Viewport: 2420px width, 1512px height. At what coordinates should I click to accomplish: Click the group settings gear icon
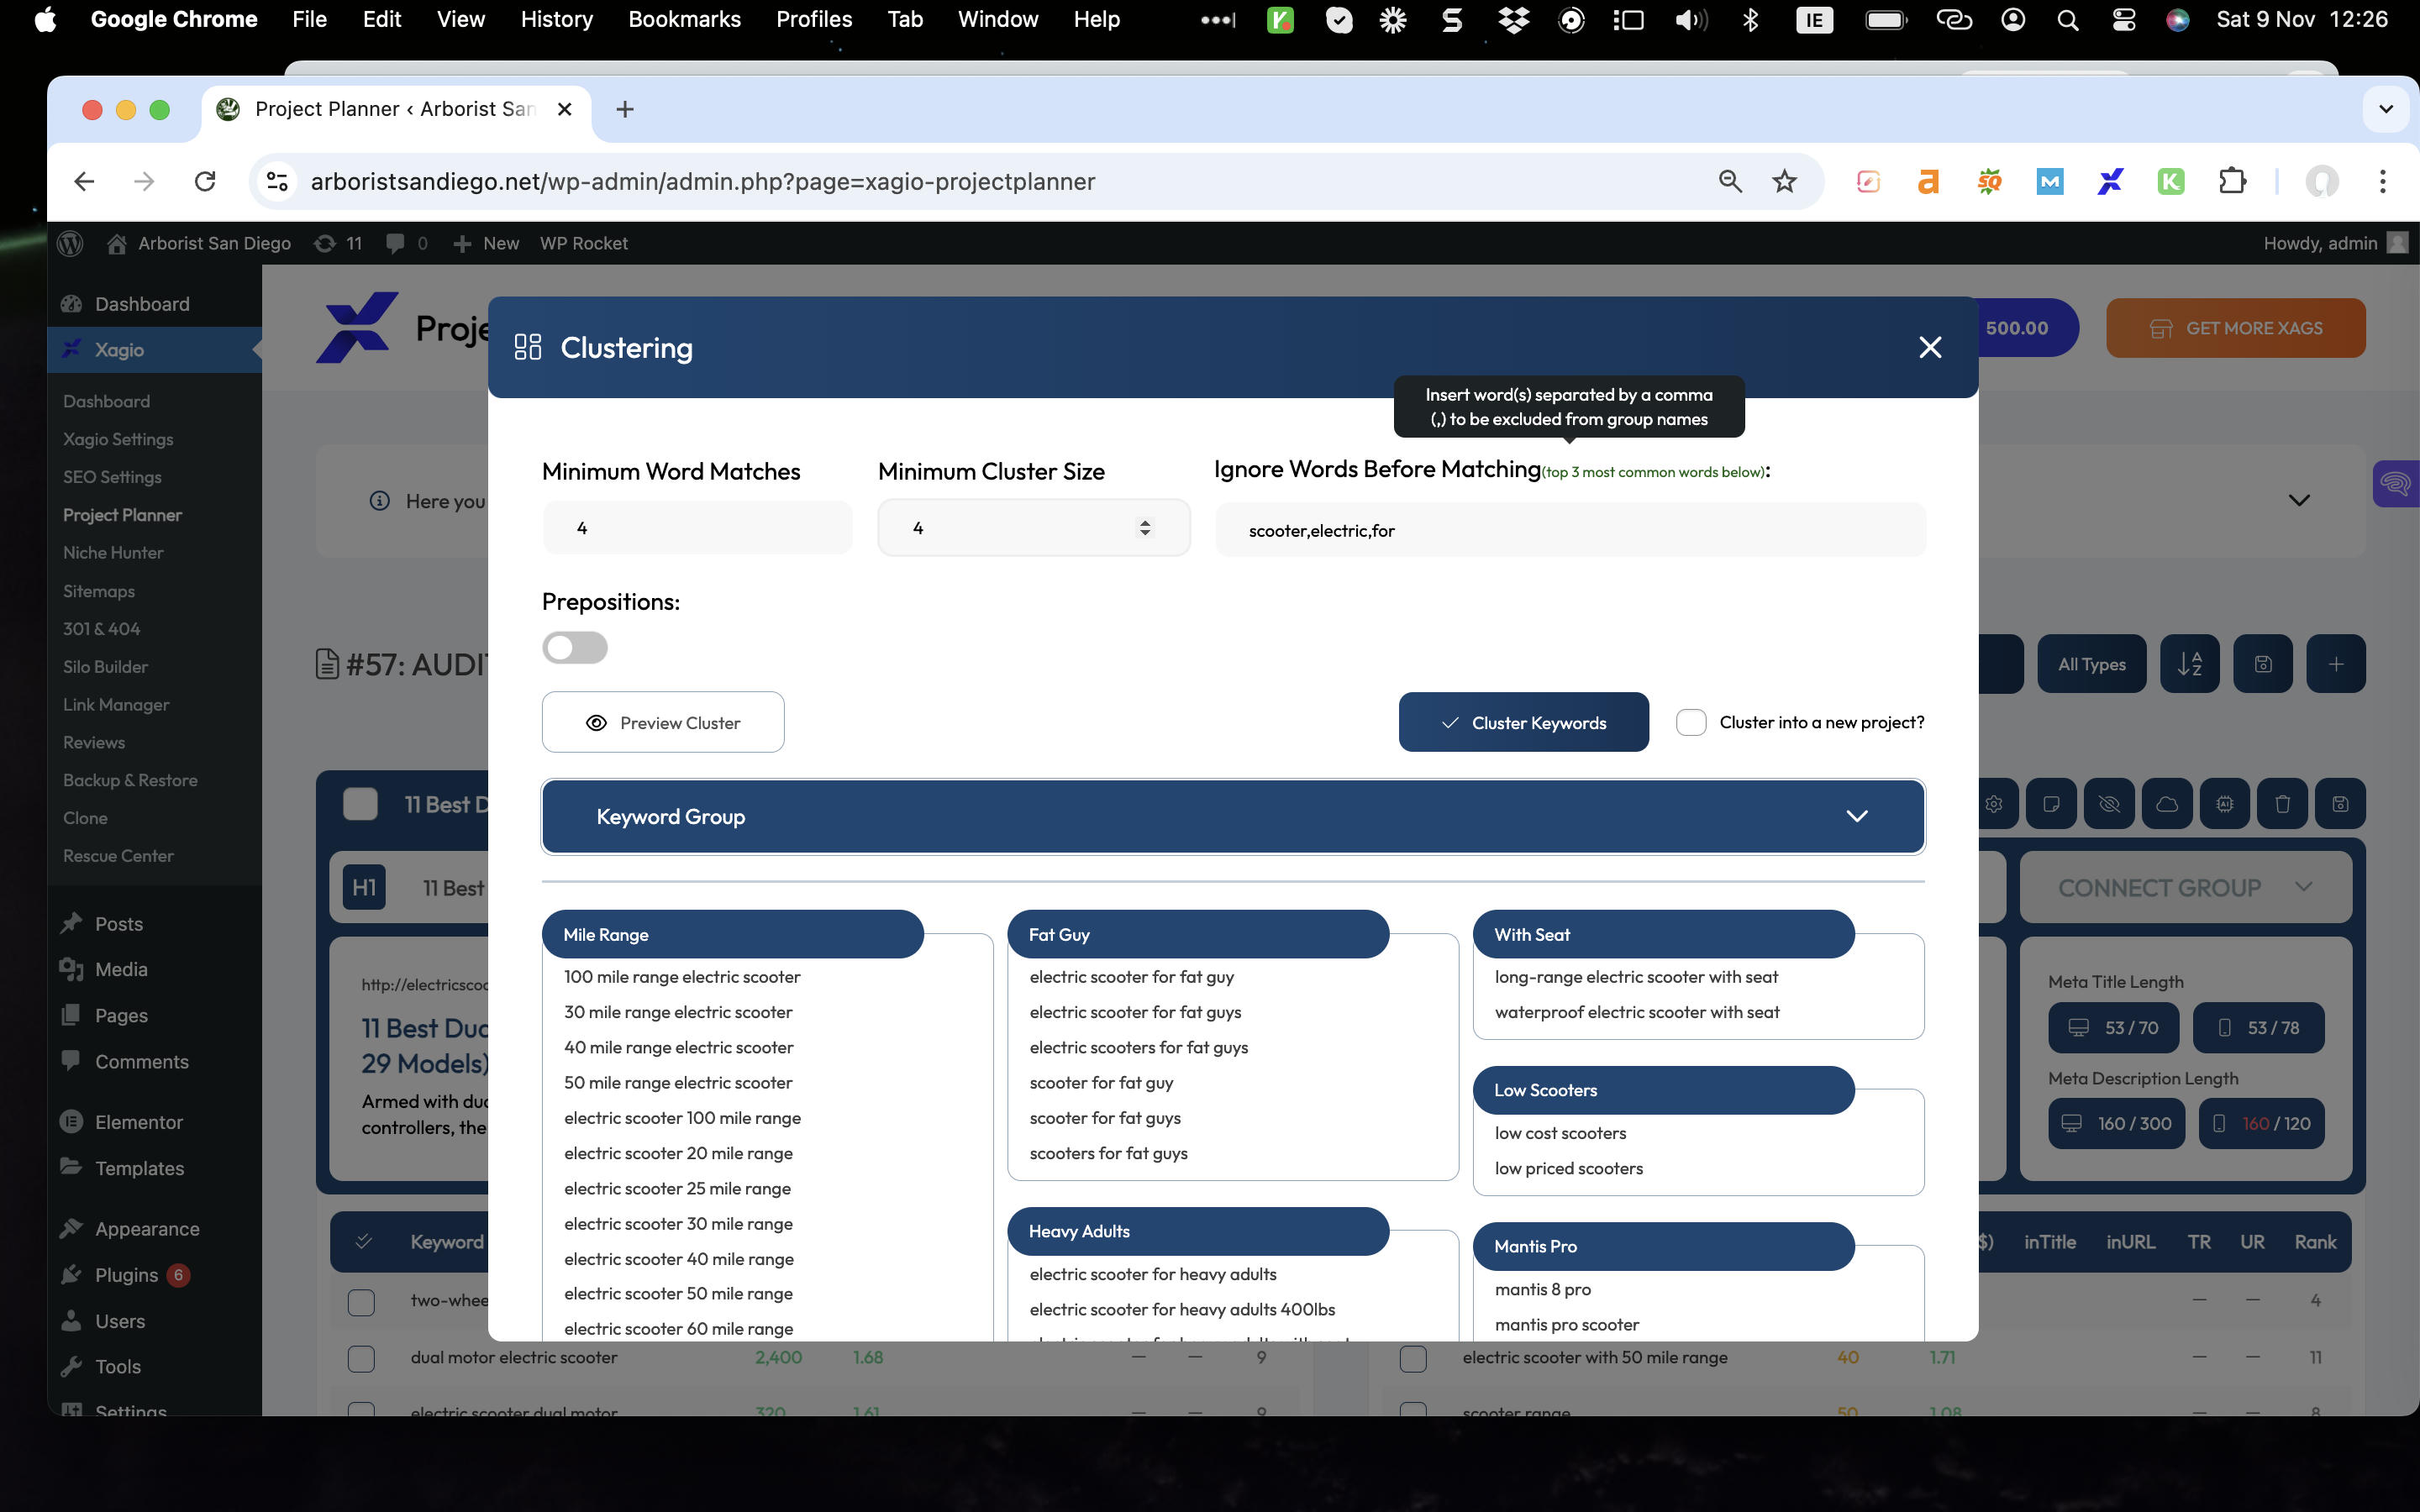pyautogui.click(x=1994, y=804)
